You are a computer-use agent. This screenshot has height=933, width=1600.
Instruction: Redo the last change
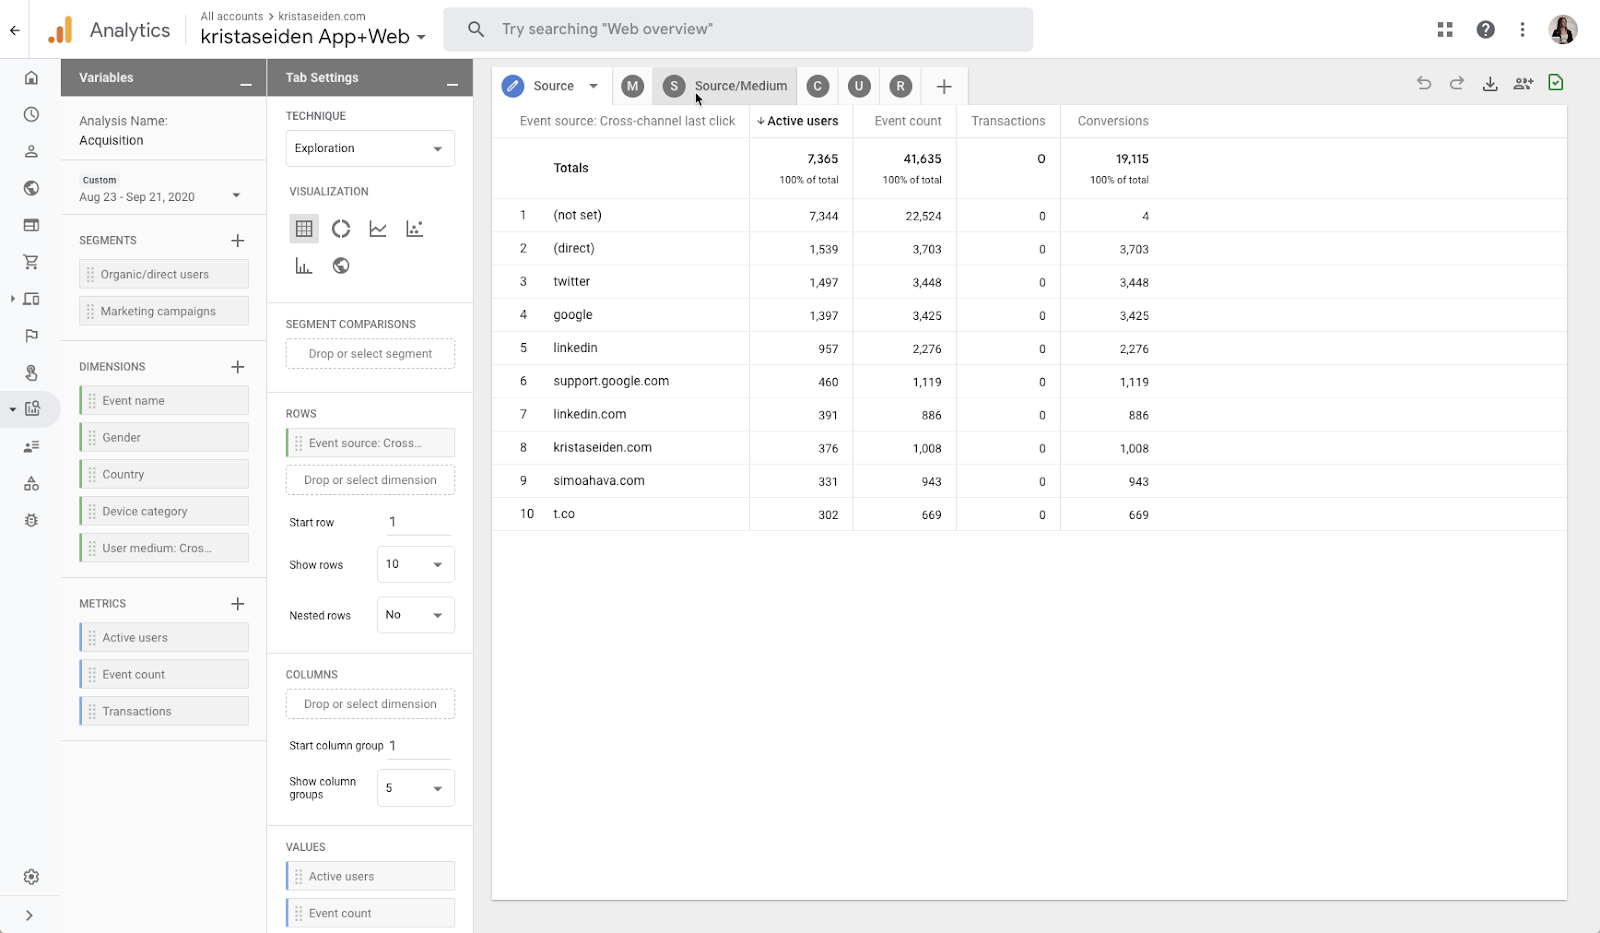[x=1457, y=84]
